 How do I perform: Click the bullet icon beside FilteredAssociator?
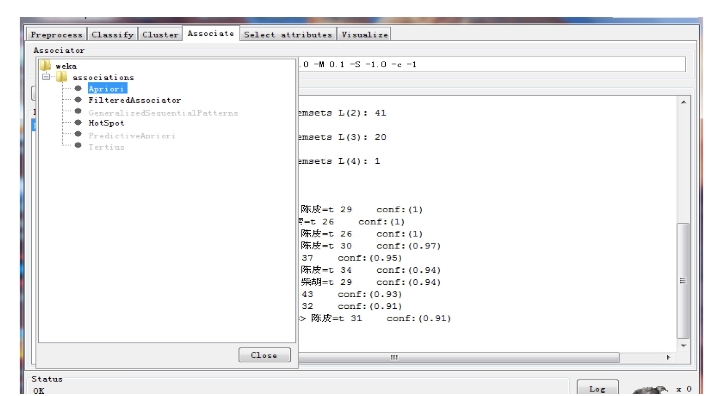tap(78, 99)
